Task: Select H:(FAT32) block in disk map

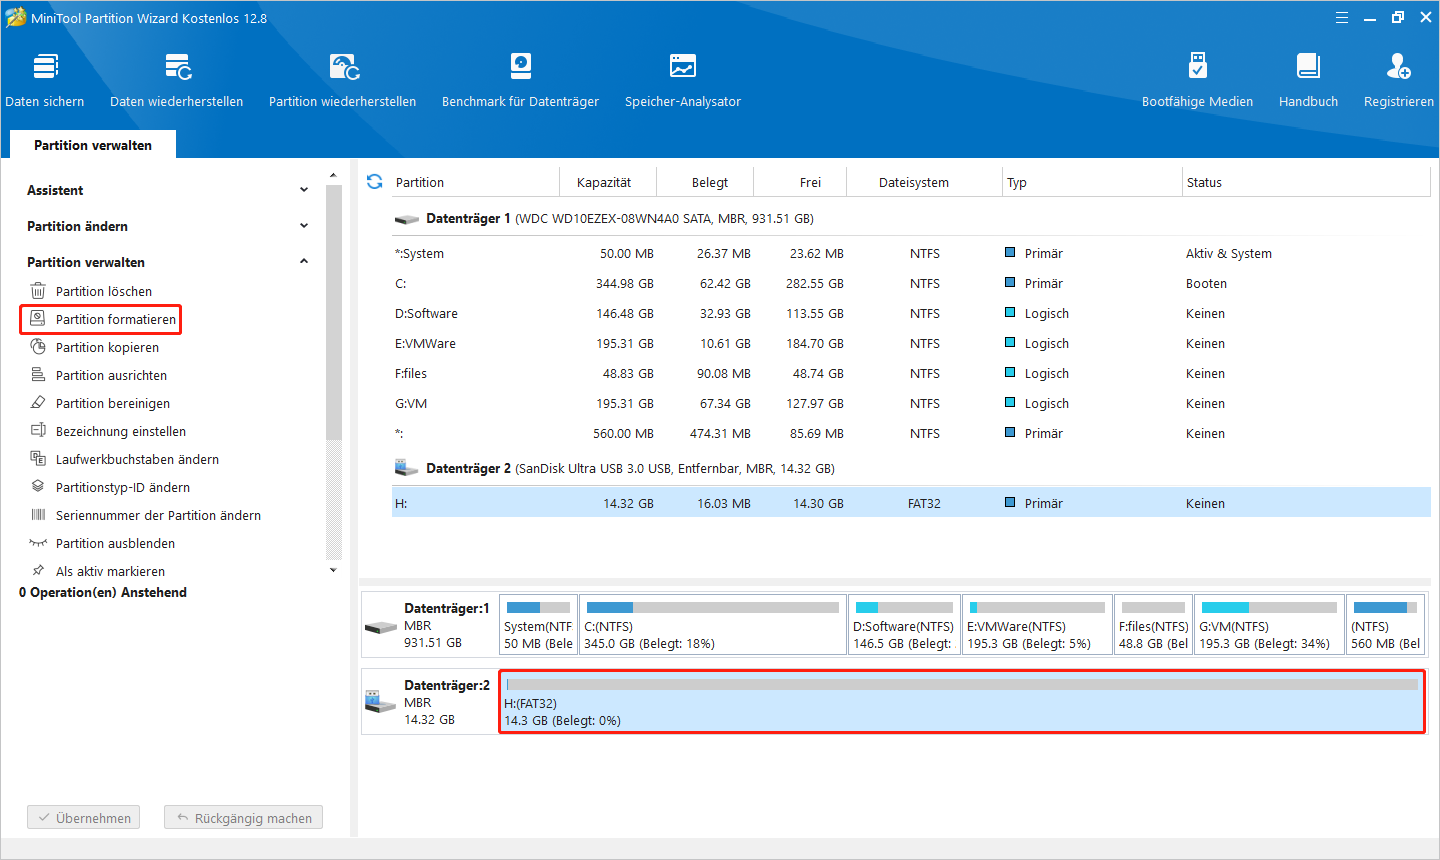Action: pyautogui.click(x=962, y=702)
